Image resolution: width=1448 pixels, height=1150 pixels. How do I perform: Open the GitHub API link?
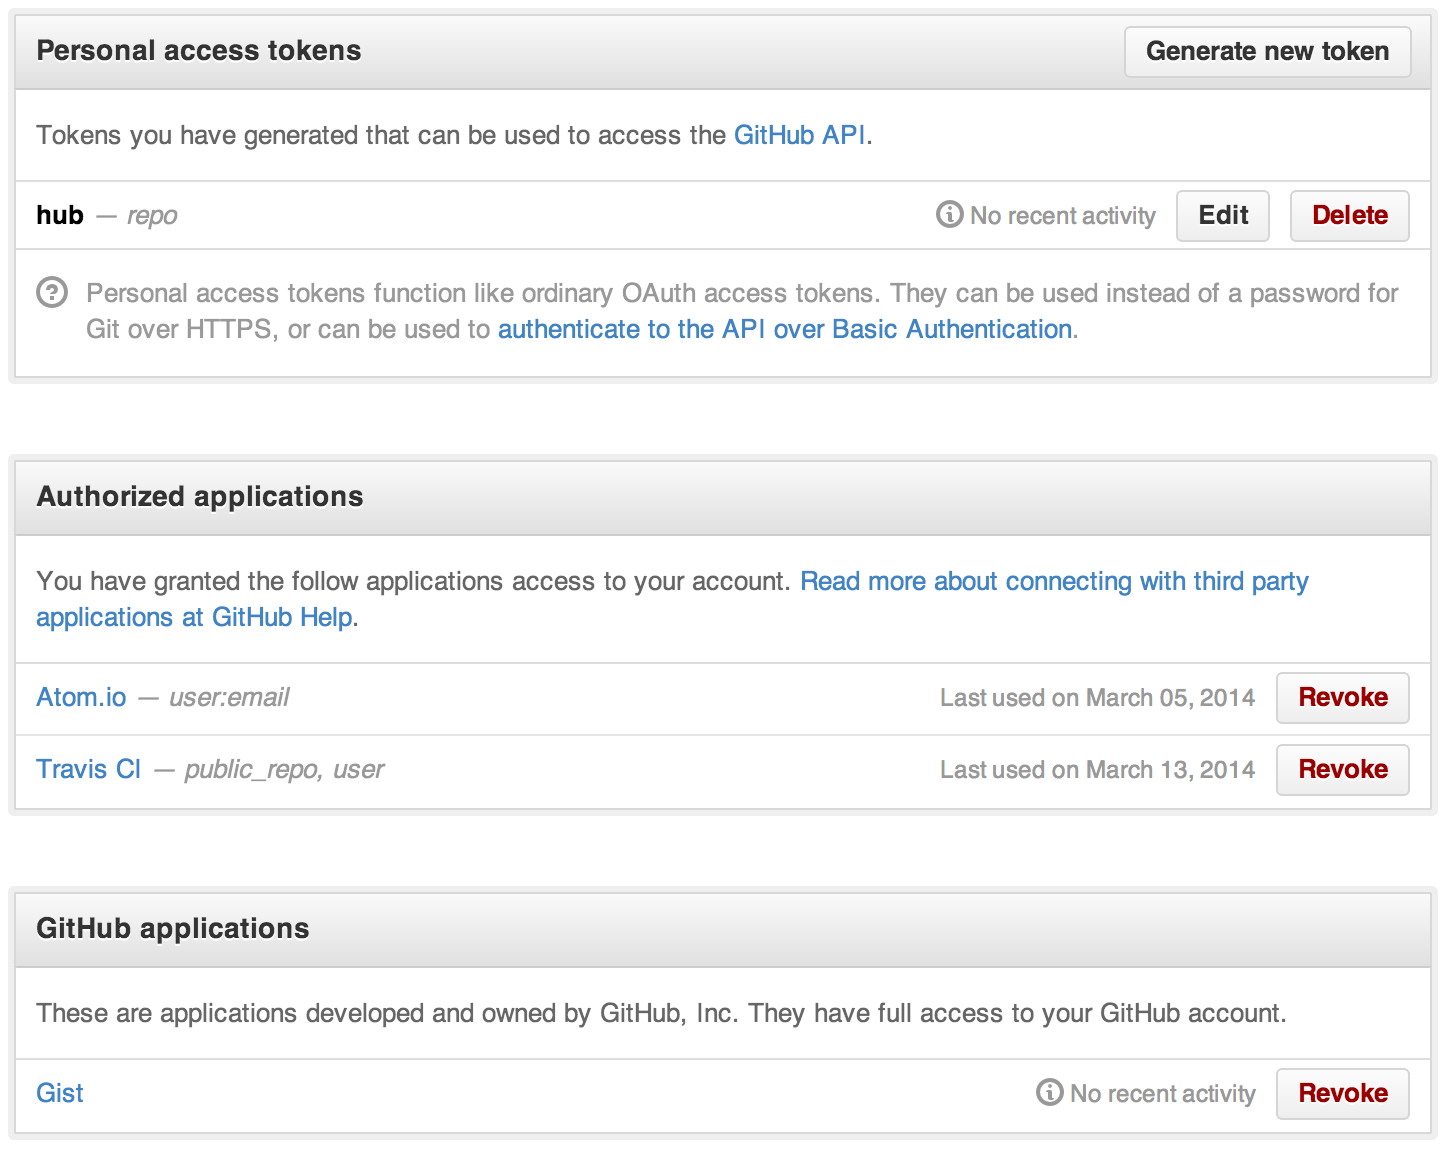(x=799, y=135)
